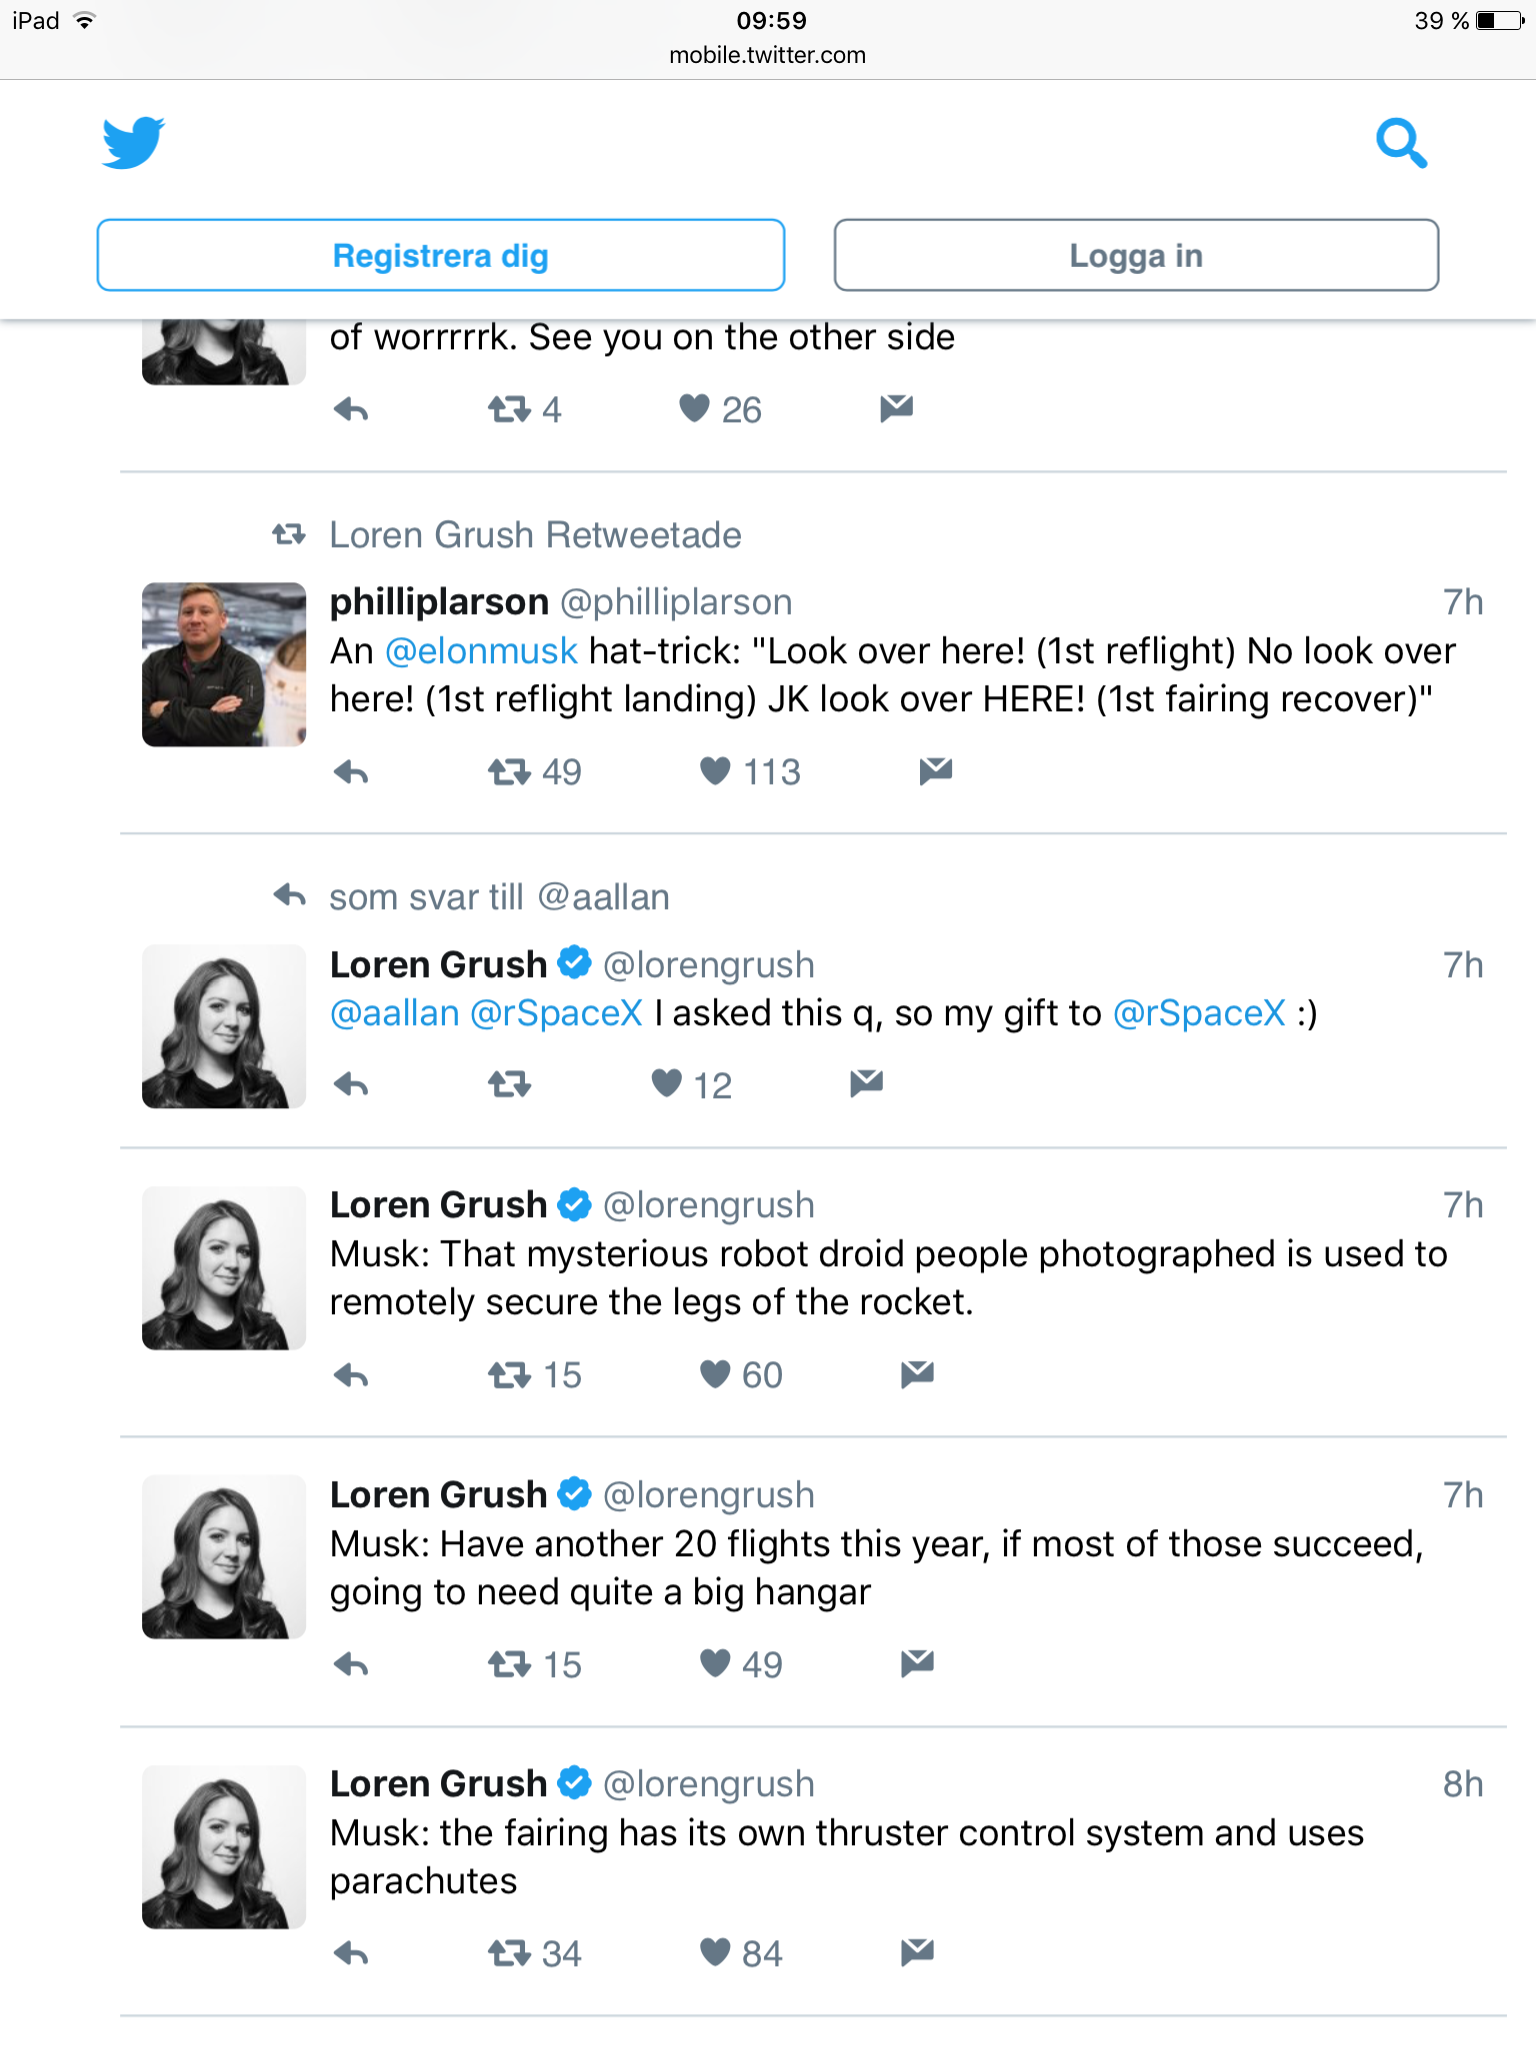Open search with the magnifier icon

tap(1401, 143)
